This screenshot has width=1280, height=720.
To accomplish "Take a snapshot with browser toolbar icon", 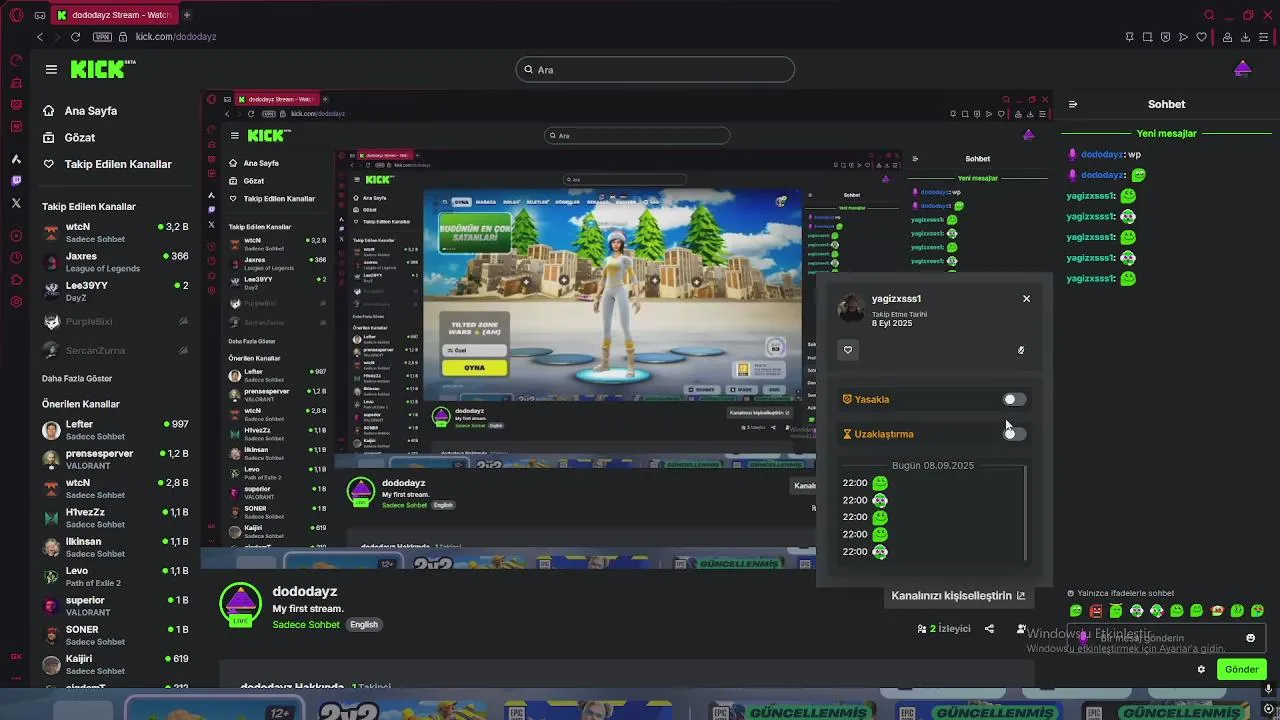I will click(1147, 37).
